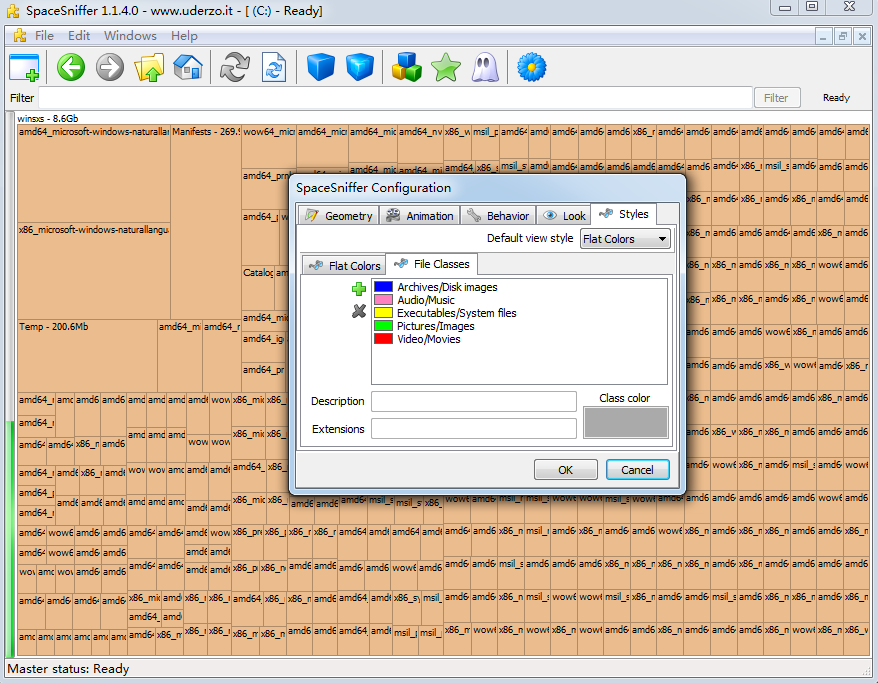The height and width of the screenshot is (683, 878).
Task: Click the grey Class color box
Action: pyautogui.click(x=625, y=422)
